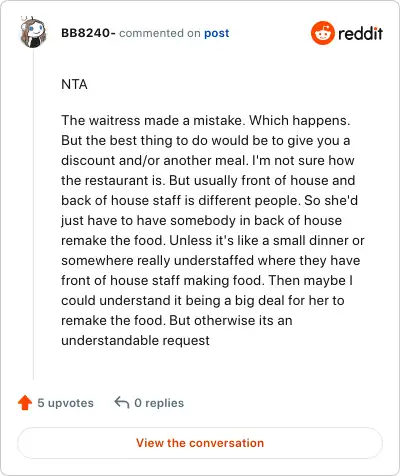
Task: Click the "View the conversation" button
Action: pos(200,443)
